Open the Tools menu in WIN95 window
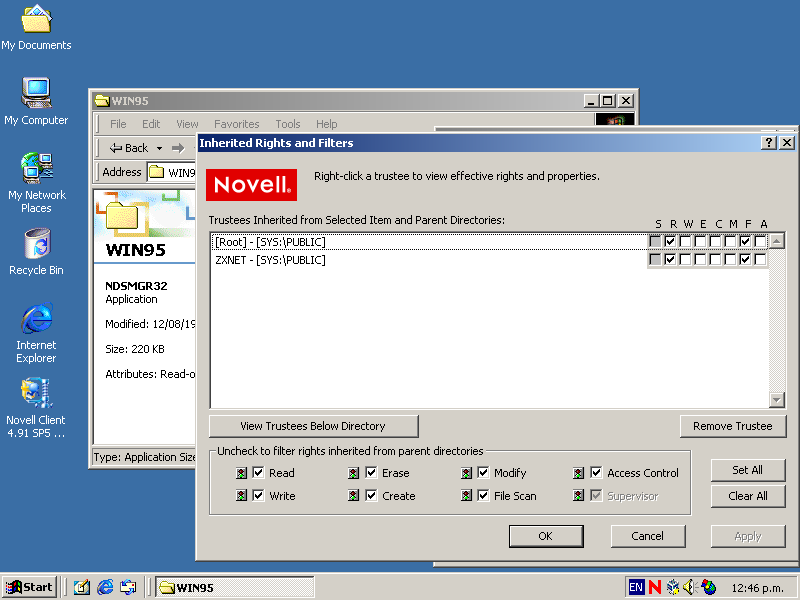This screenshot has width=800, height=600. [x=288, y=124]
